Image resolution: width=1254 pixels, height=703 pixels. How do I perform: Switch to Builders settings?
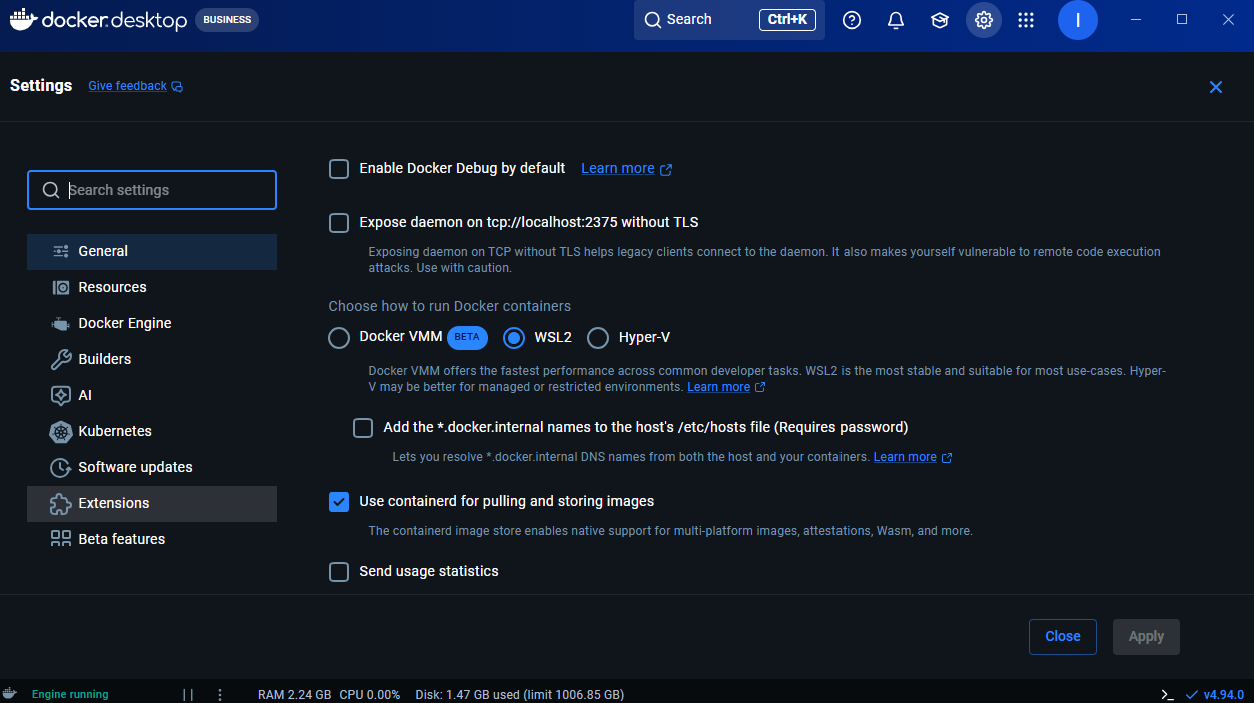pyautogui.click(x=152, y=359)
